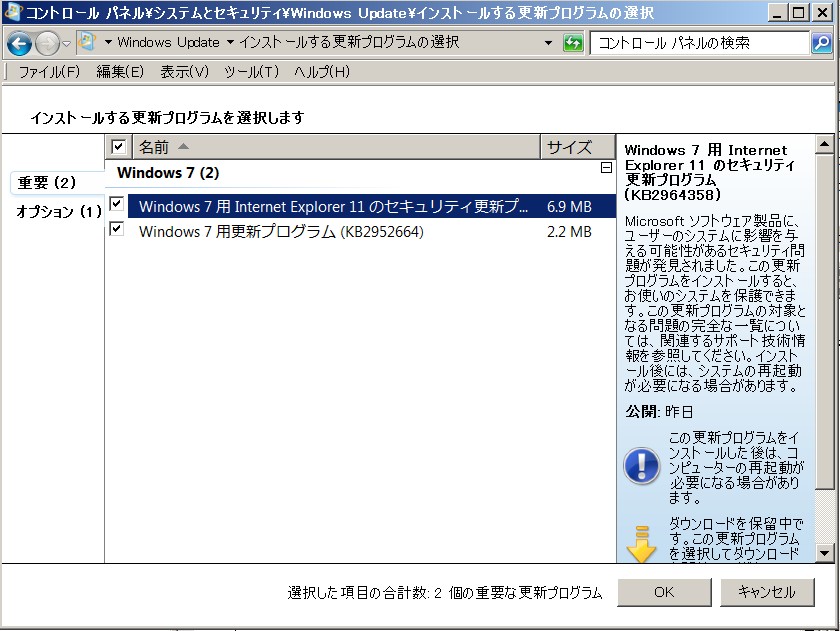The image size is (840, 631).
Task: Click the キャンセル button
Action: pyautogui.click(x=767, y=592)
